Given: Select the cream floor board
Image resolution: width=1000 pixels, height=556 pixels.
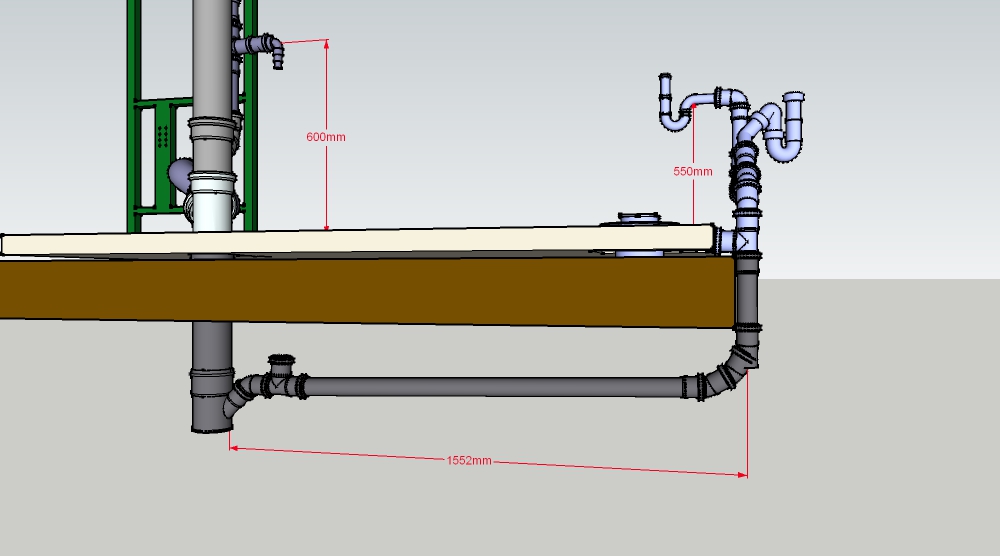Looking at the screenshot, I should click(x=357, y=241).
